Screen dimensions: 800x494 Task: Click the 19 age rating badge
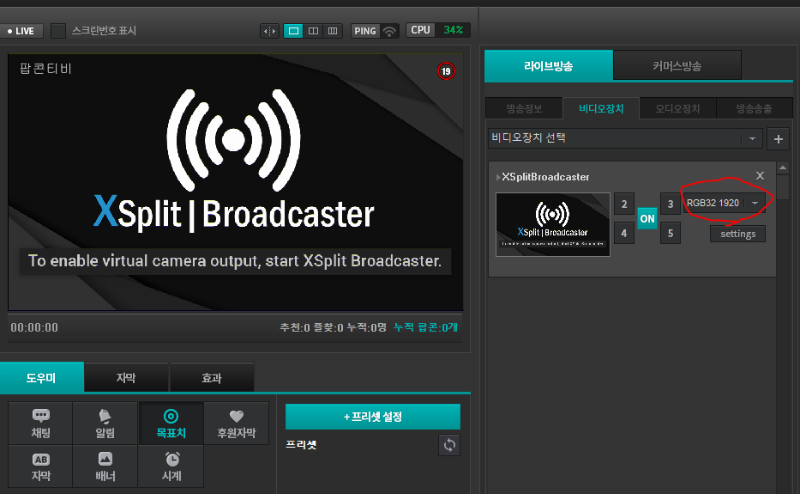click(x=446, y=71)
